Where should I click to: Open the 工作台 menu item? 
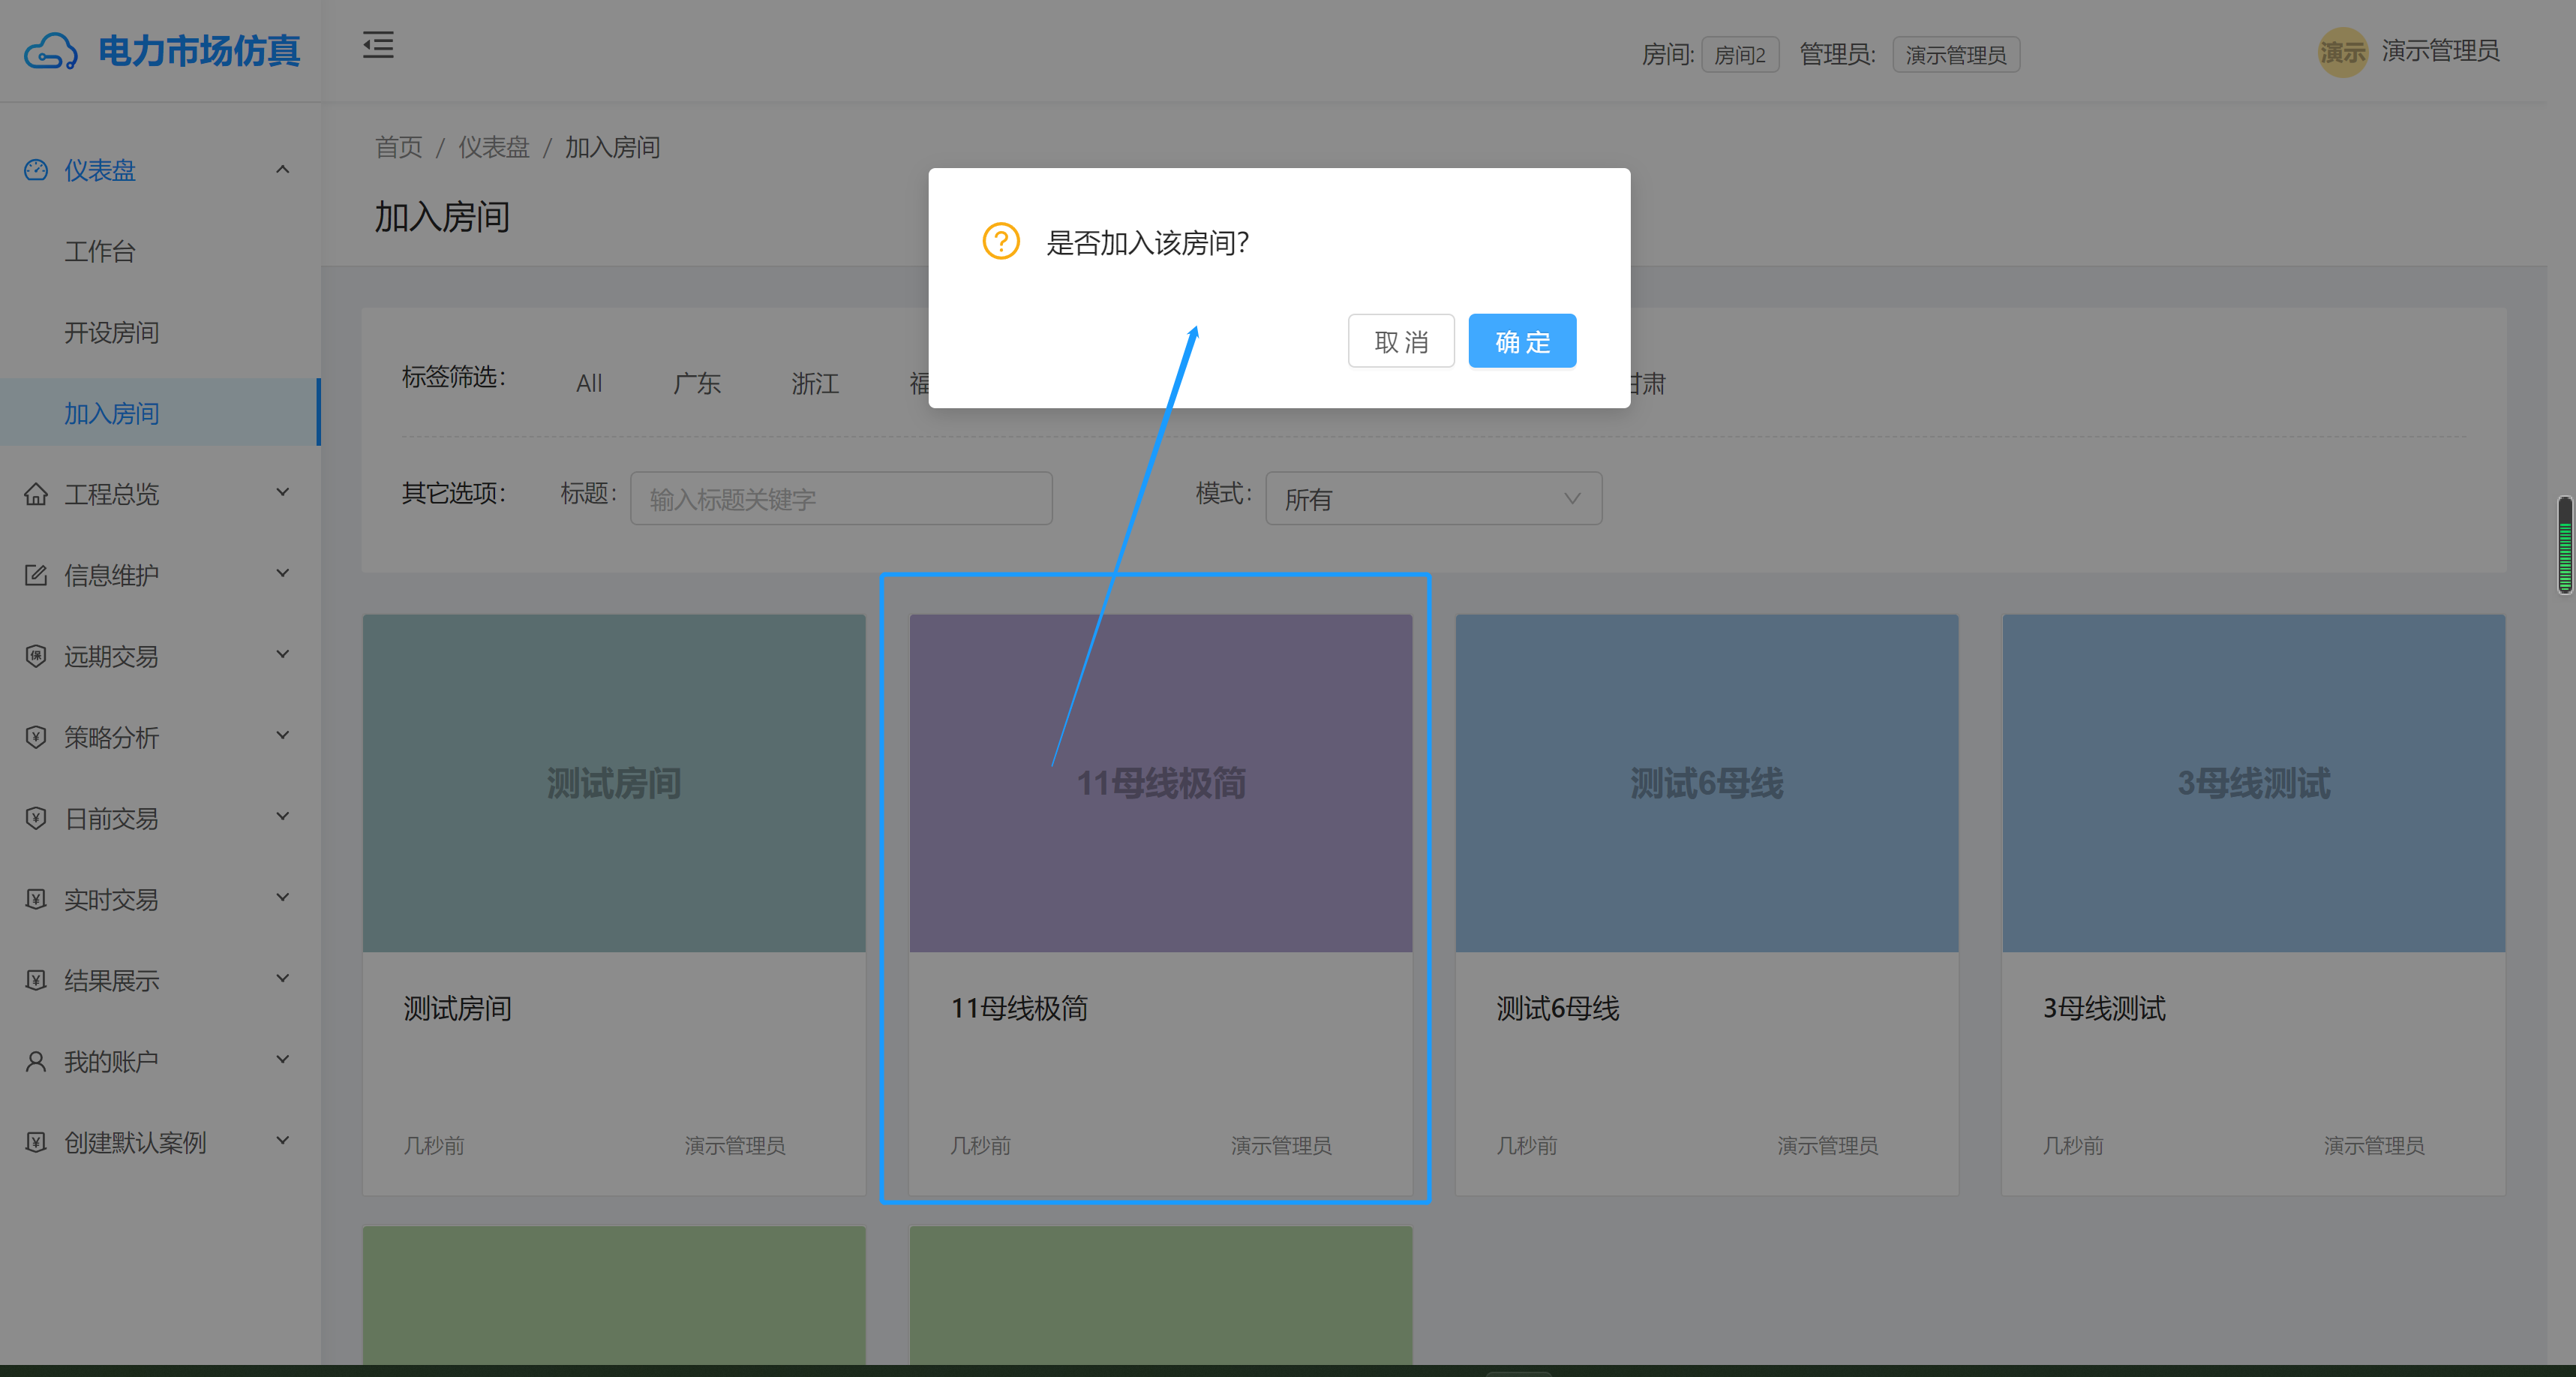(160, 251)
